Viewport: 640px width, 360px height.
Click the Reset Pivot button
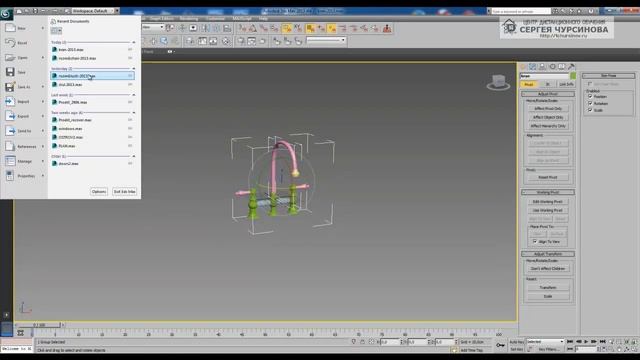548,177
